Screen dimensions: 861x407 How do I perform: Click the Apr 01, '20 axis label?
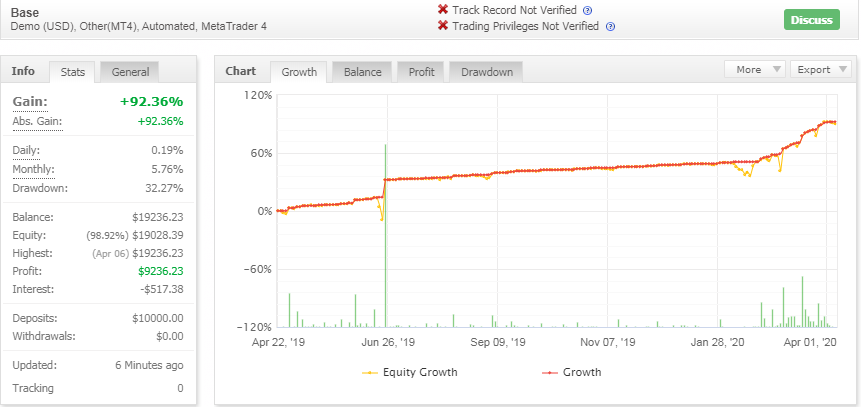(810, 342)
